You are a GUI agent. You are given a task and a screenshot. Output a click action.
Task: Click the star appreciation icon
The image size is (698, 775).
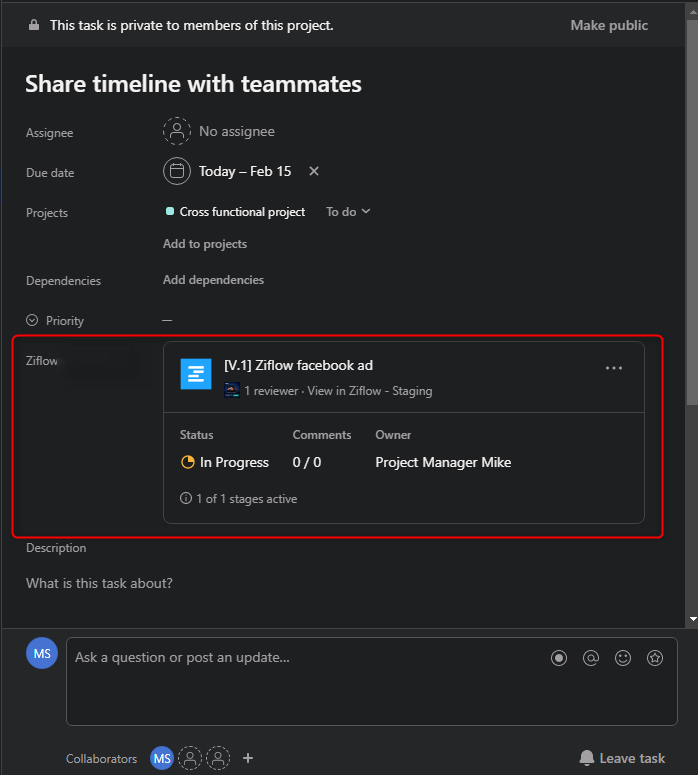pos(655,658)
